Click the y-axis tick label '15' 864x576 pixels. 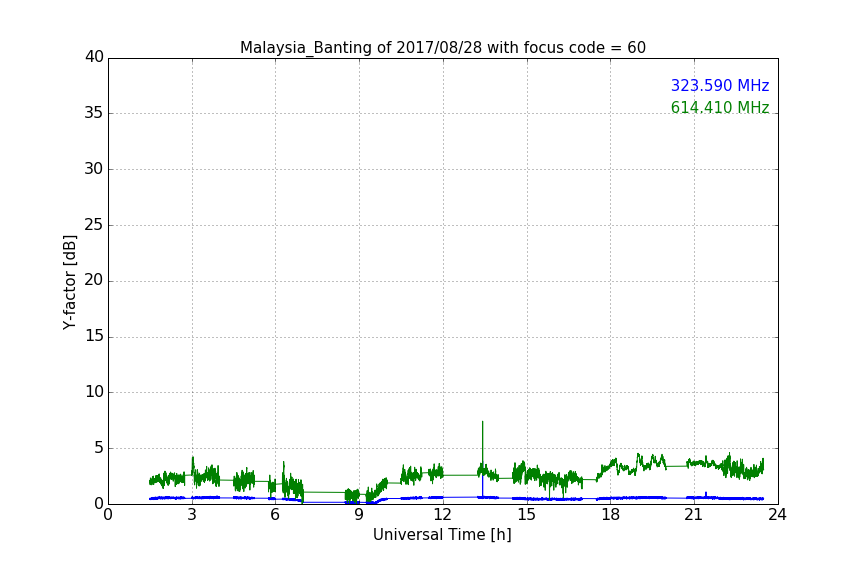tap(94, 336)
